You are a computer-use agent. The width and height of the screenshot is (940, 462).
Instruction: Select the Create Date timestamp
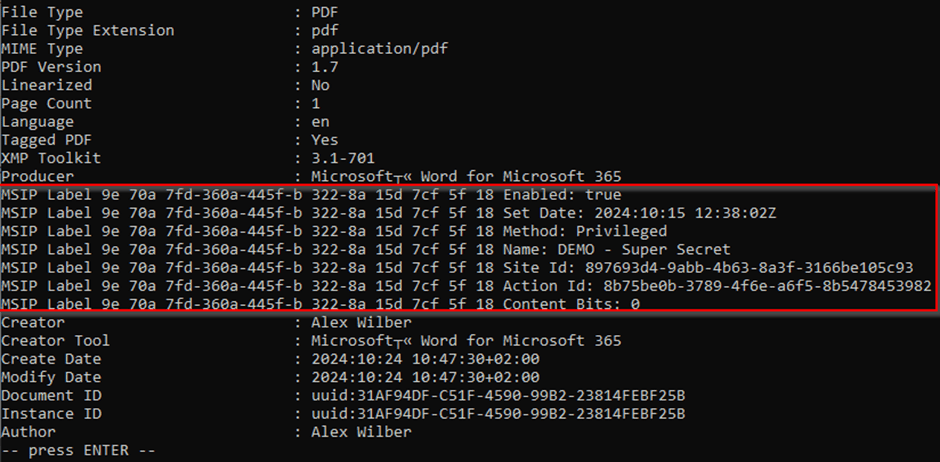coord(425,359)
